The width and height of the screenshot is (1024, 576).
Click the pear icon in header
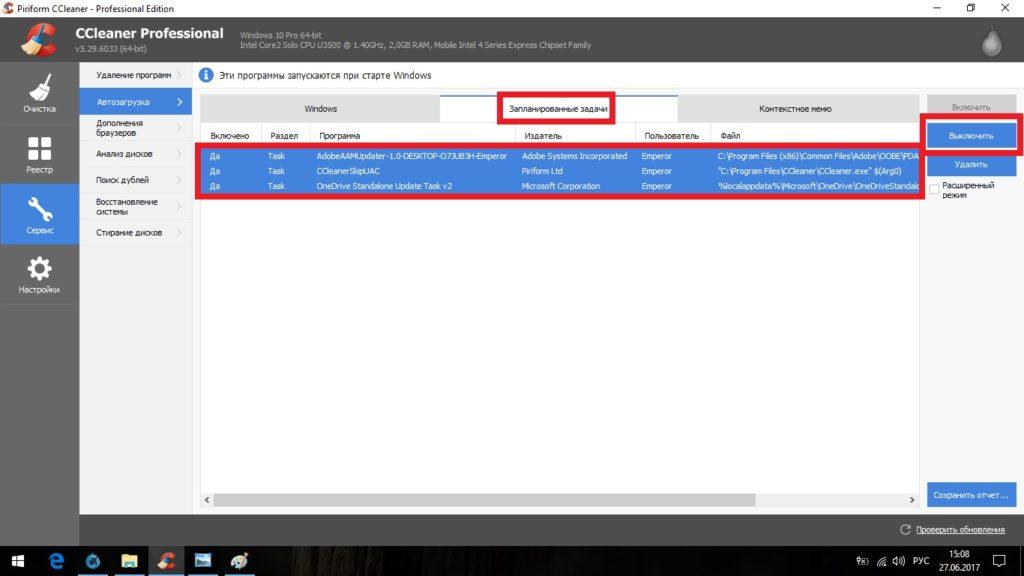[991, 41]
